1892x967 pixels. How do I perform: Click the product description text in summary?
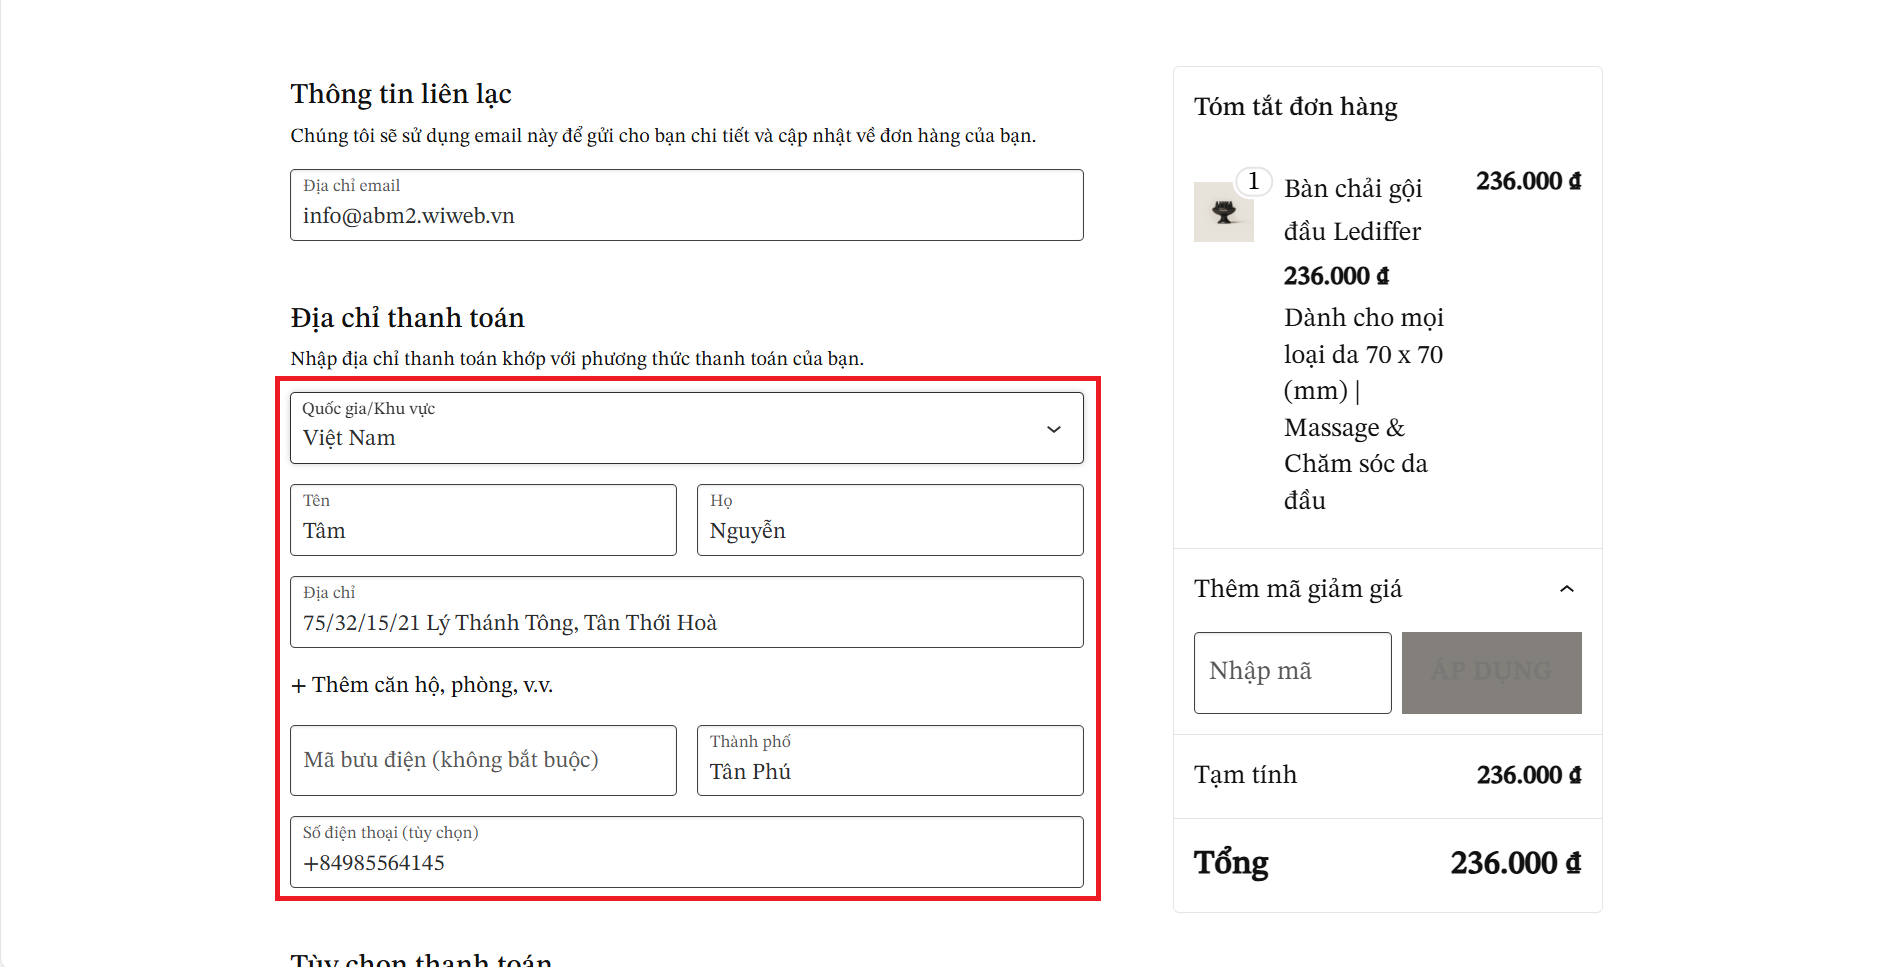point(1362,409)
